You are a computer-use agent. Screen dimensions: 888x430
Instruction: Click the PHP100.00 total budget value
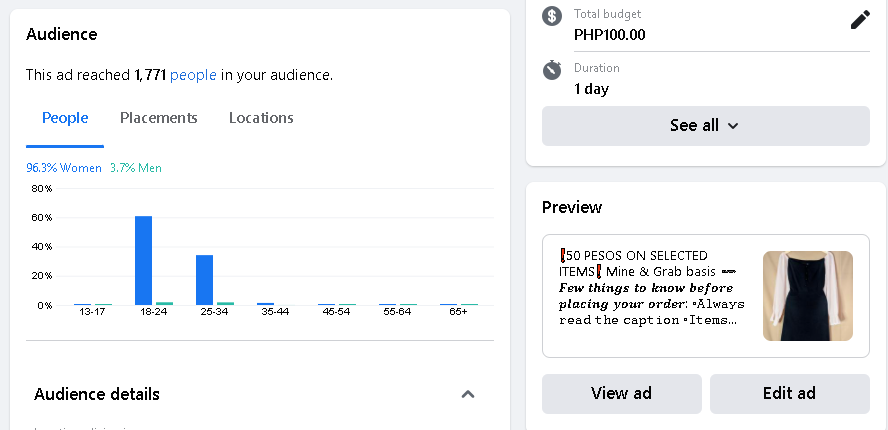point(609,34)
